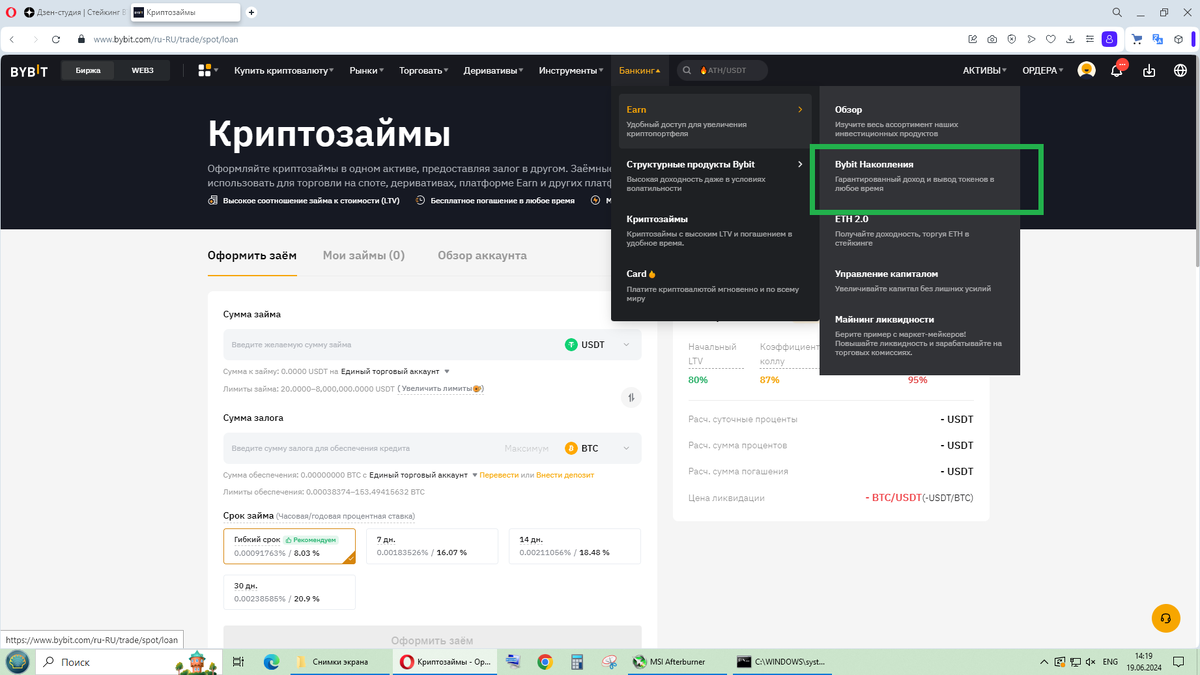Open the translate extension icon

point(1158,39)
